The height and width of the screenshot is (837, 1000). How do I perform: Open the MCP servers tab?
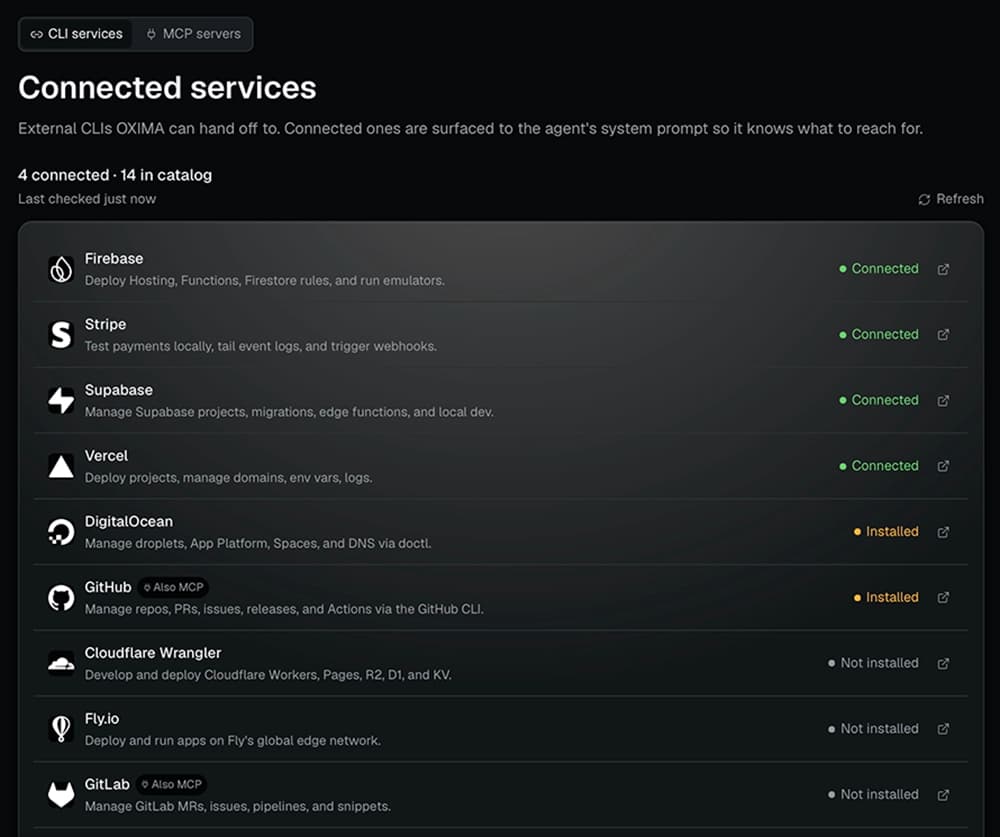pyautogui.click(x=193, y=34)
